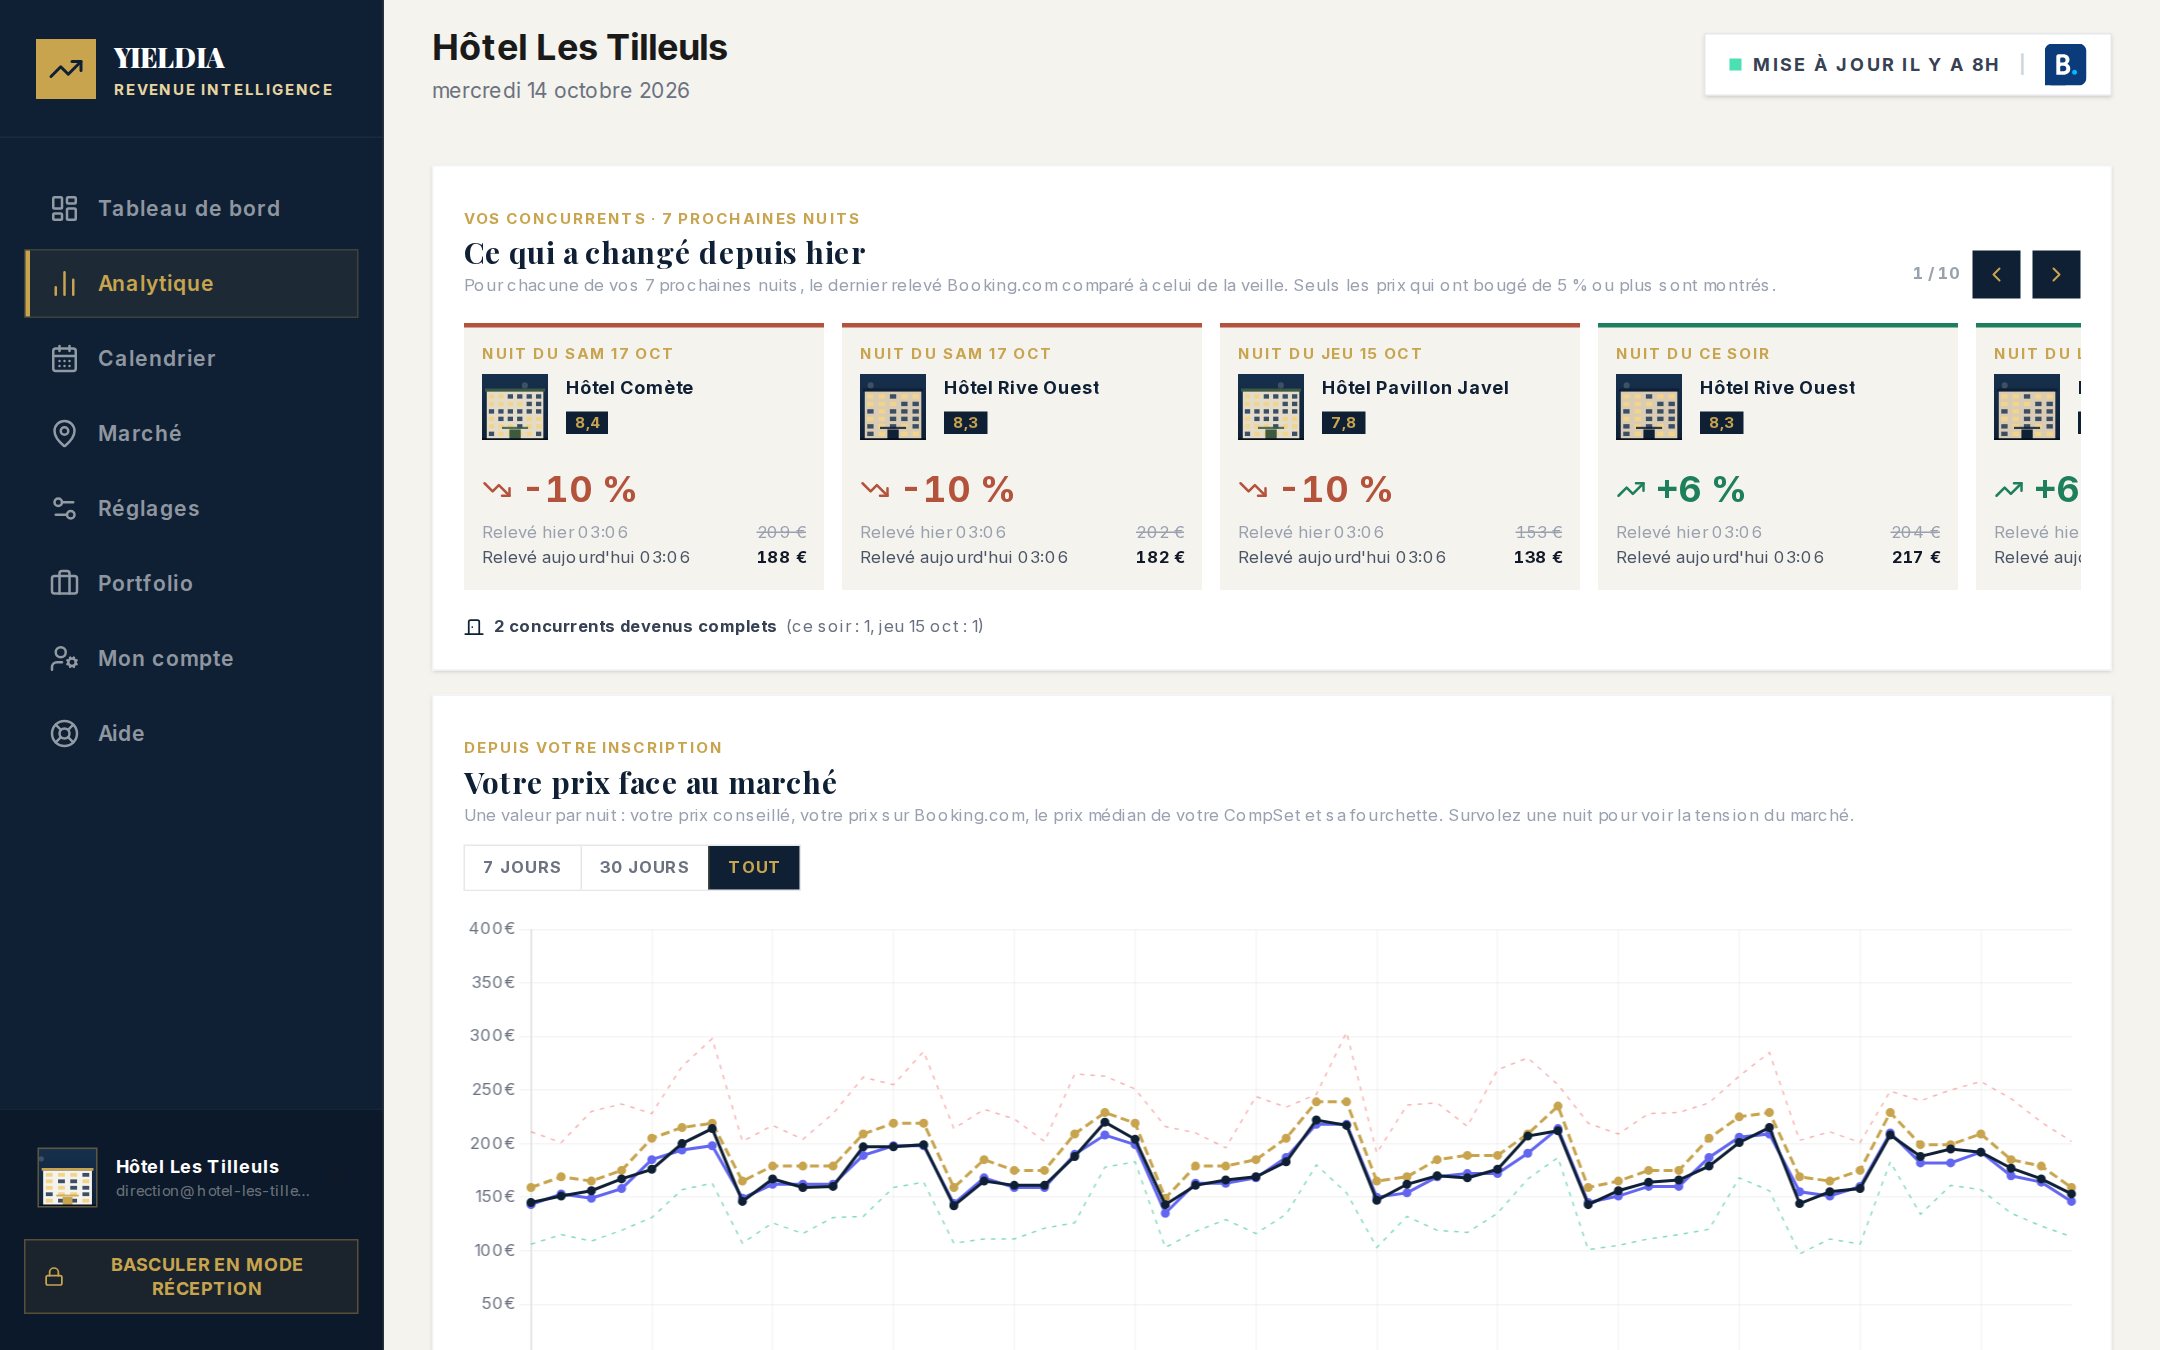Click the Portfolio briefcase icon

point(64,583)
